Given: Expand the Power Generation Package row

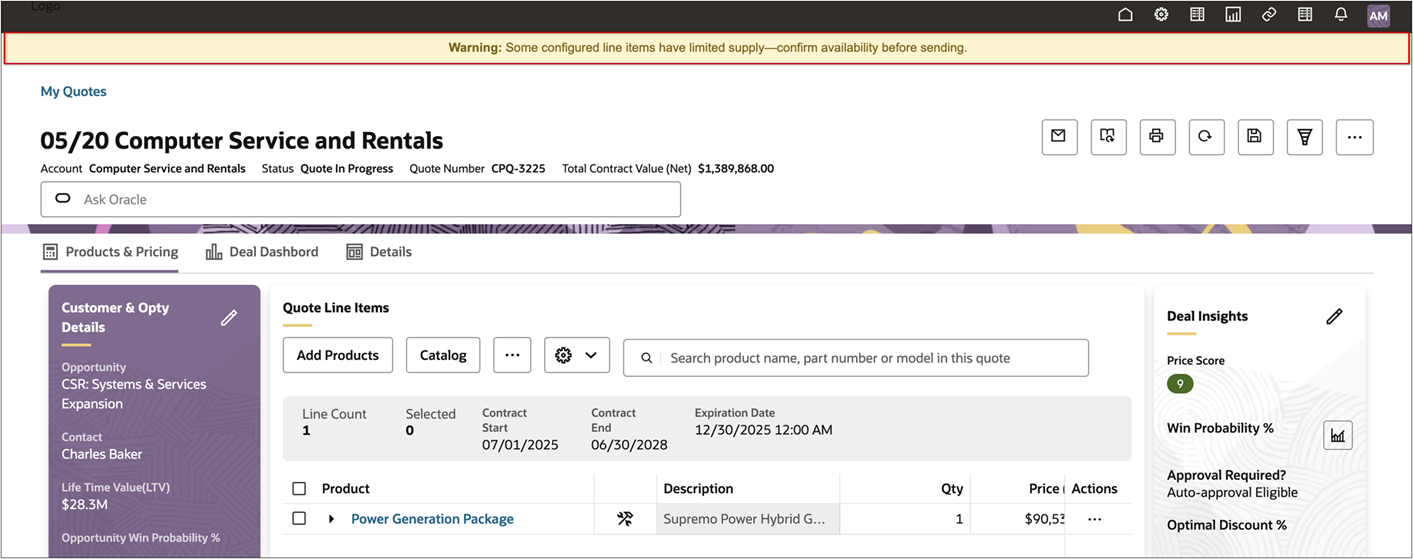Looking at the screenshot, I should [331, 519].
